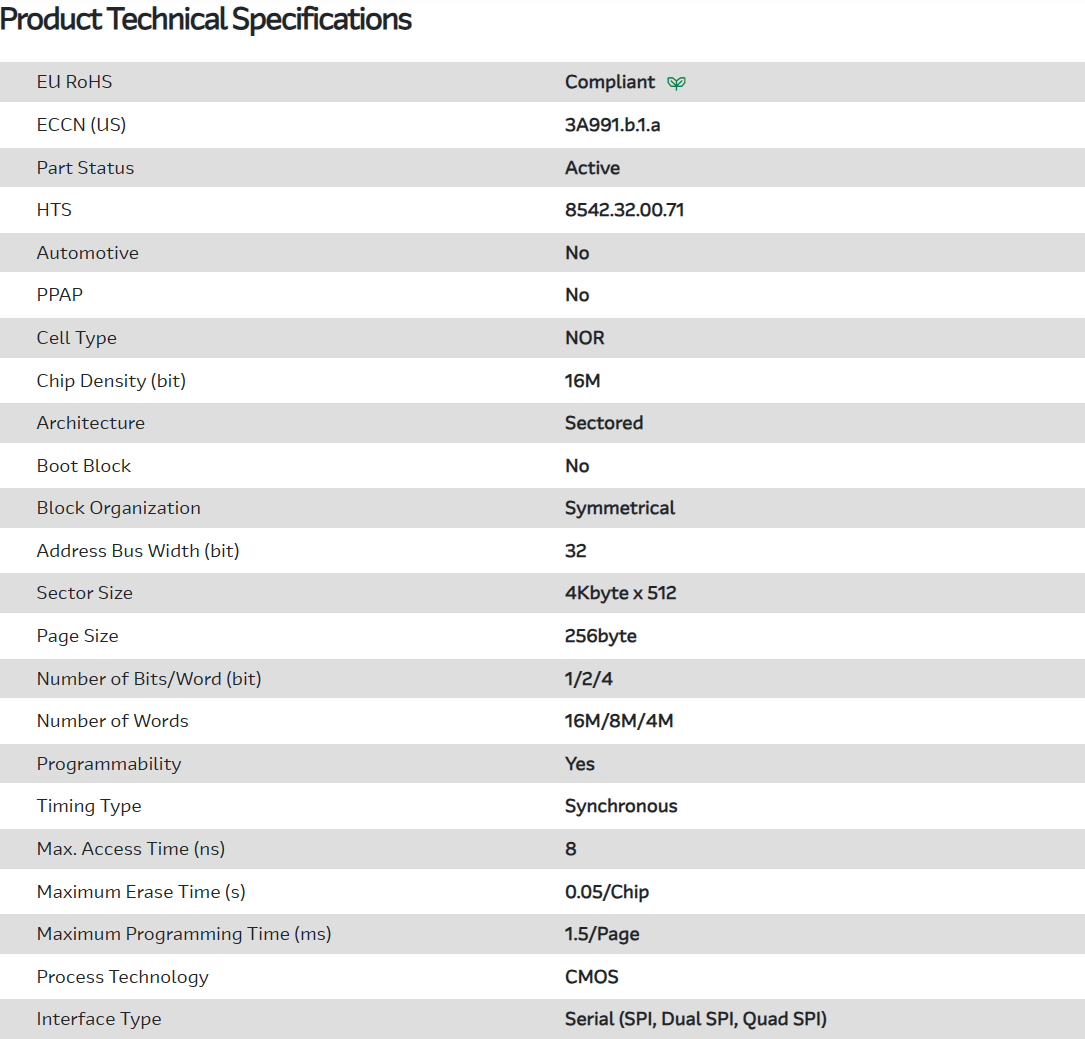The width and height of the screenshot is (1085, 1039).
Task: Click the Page Size value 256byte
Action: (600, 636)
